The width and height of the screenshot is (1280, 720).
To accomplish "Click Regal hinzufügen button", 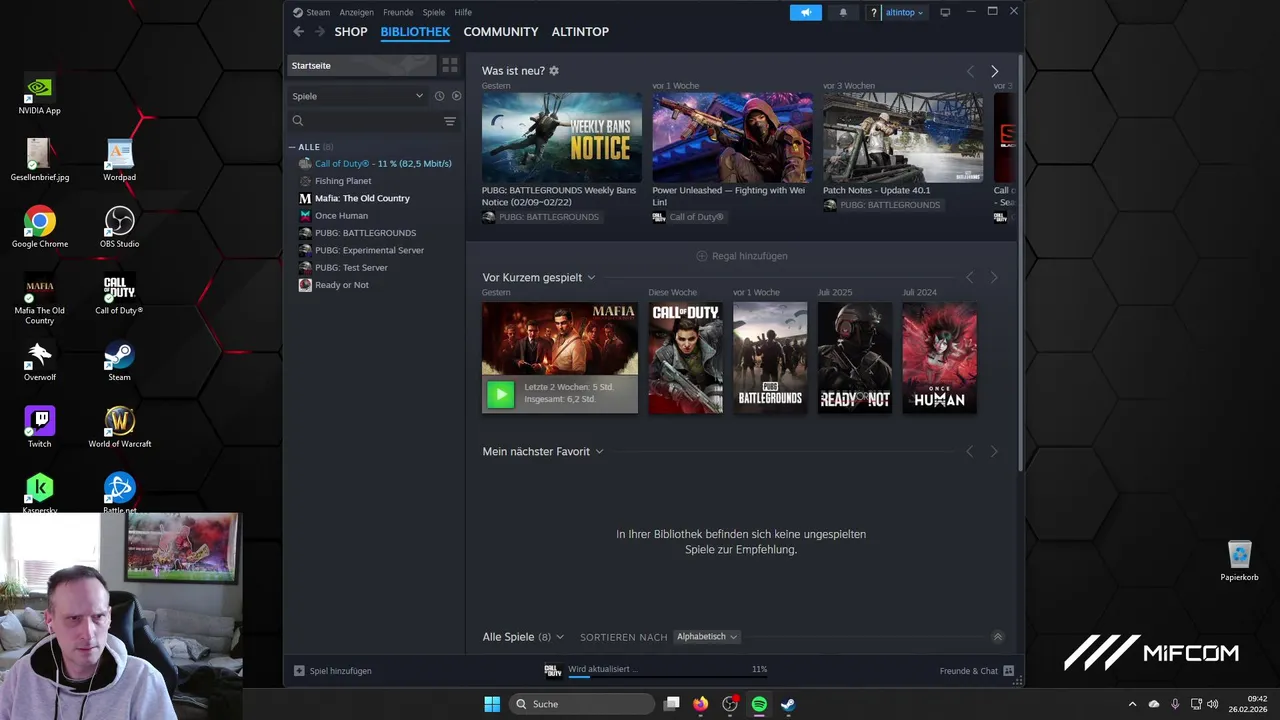I will pos(742,256).
